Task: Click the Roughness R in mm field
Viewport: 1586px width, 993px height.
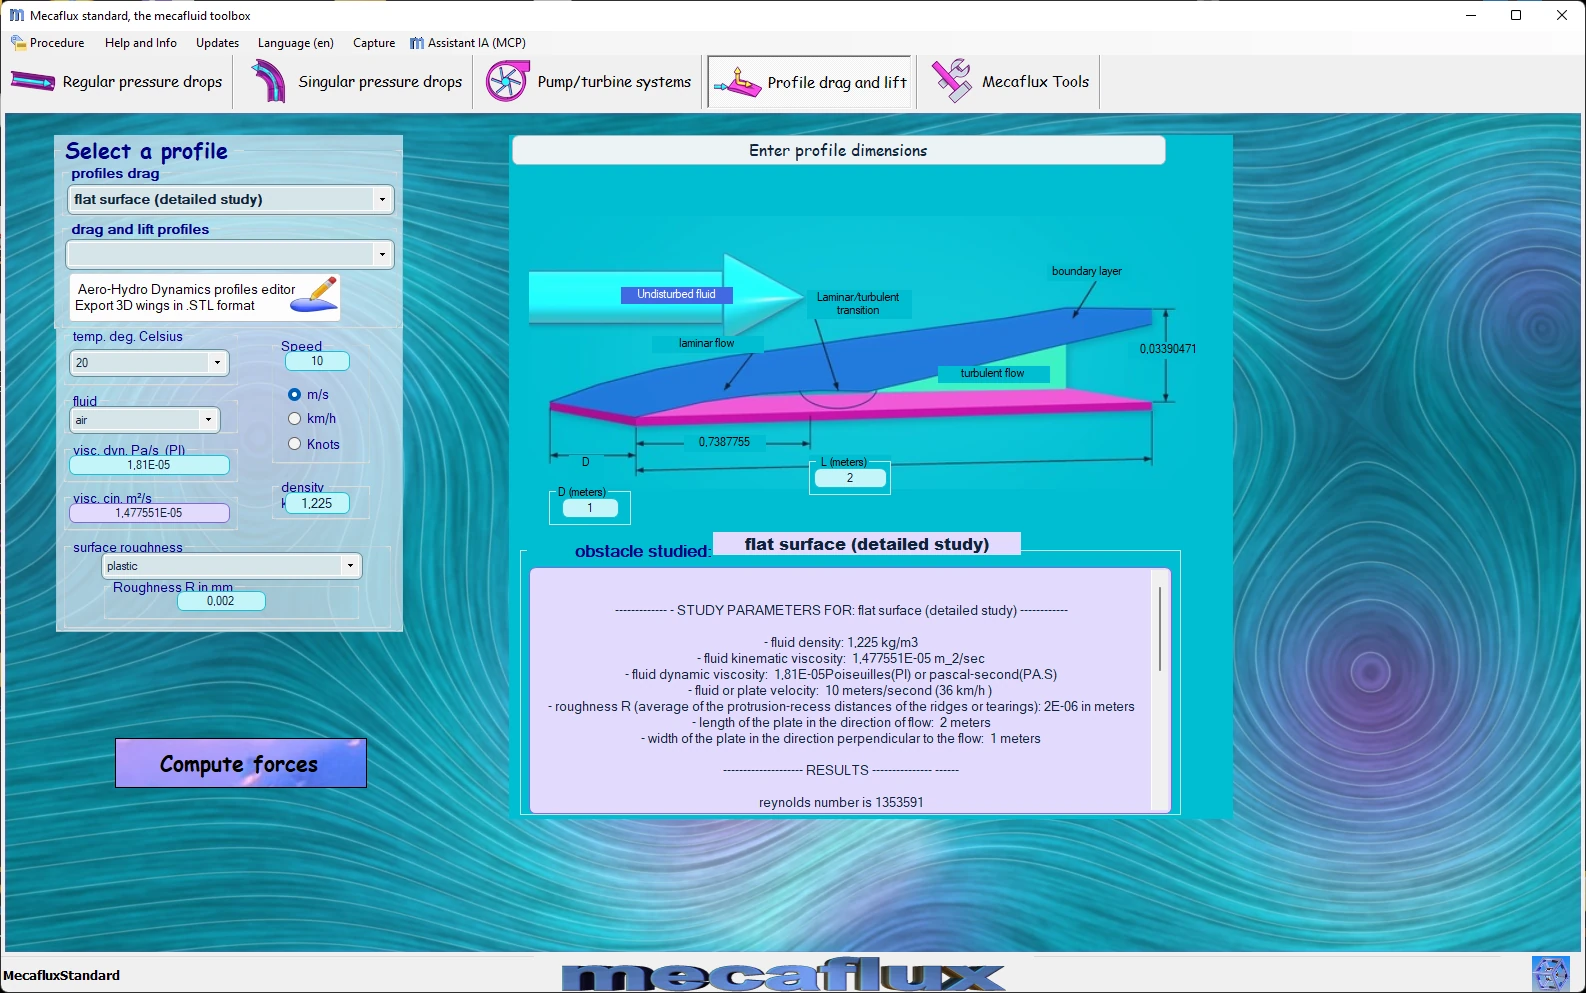Action: tap(221, 601)
